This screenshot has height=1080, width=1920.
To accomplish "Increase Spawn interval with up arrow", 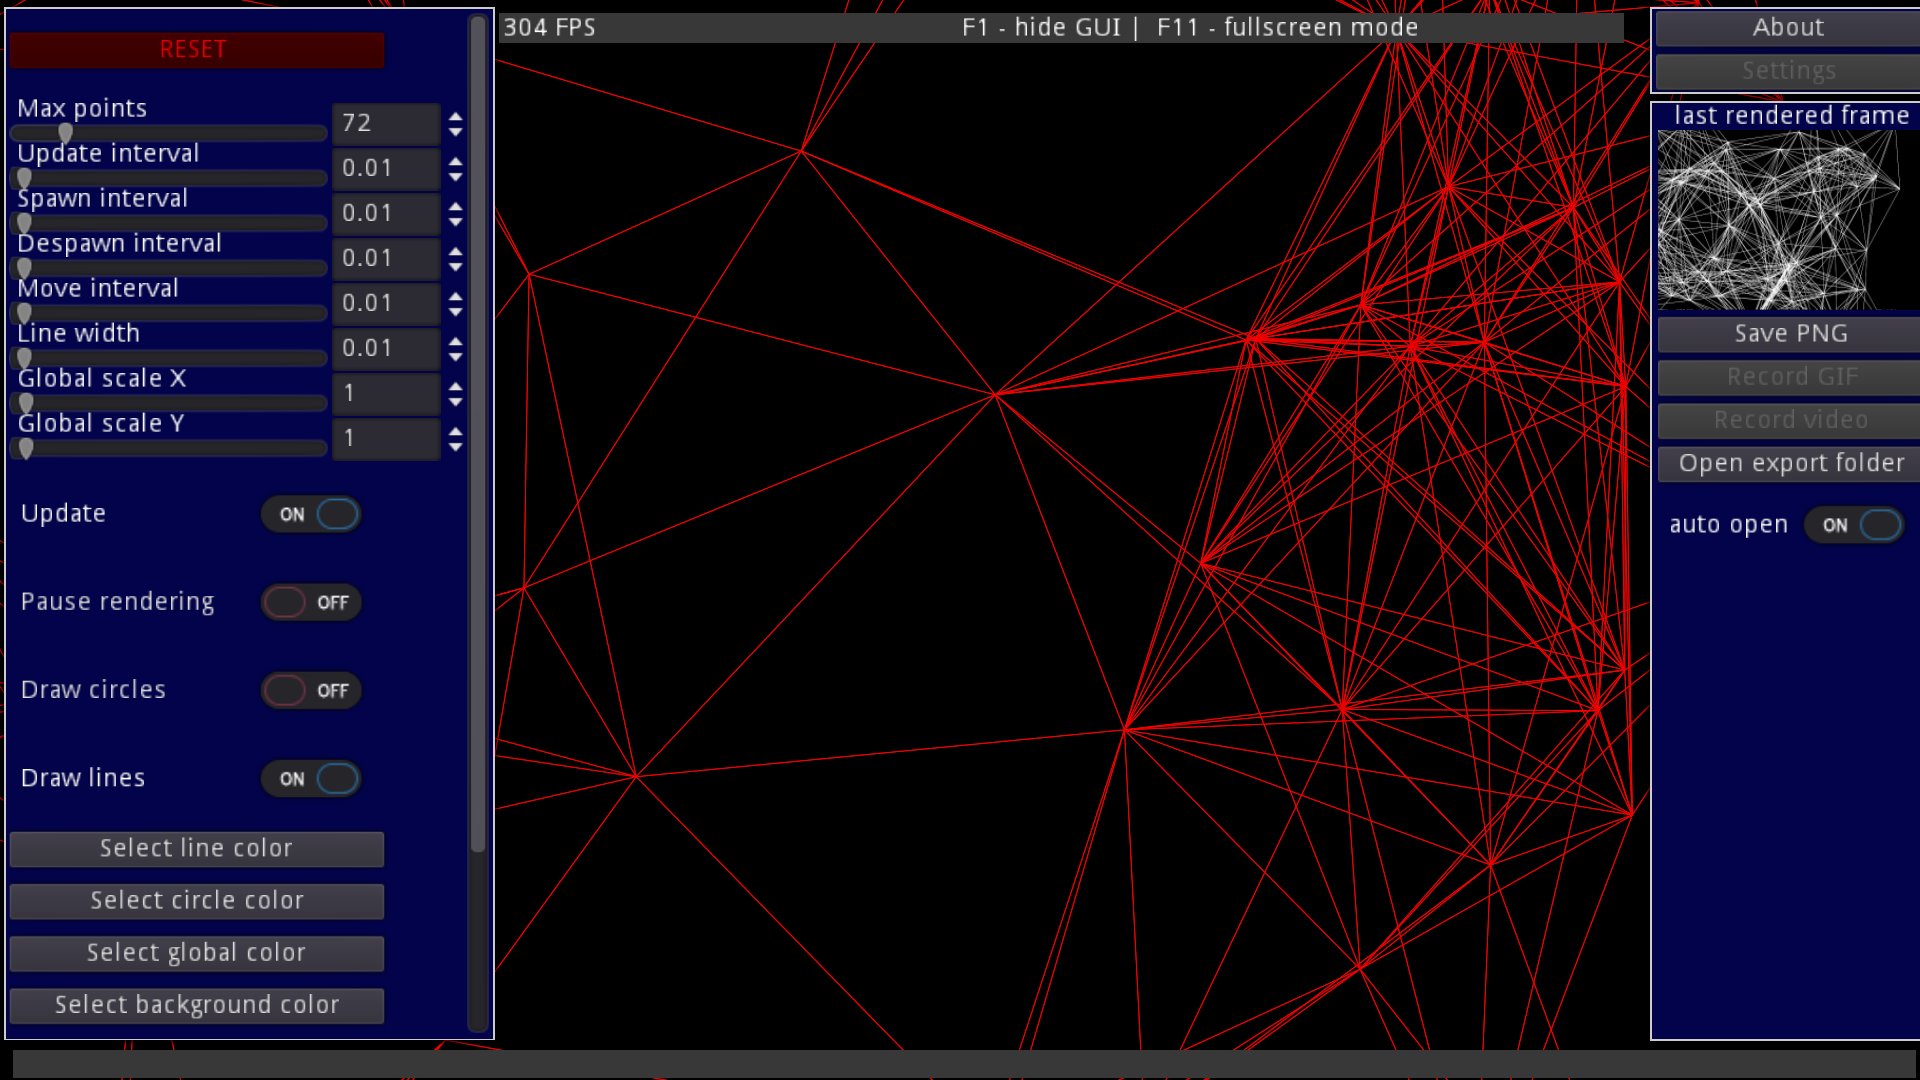I will pyautogui.click(x=456, y=206).
